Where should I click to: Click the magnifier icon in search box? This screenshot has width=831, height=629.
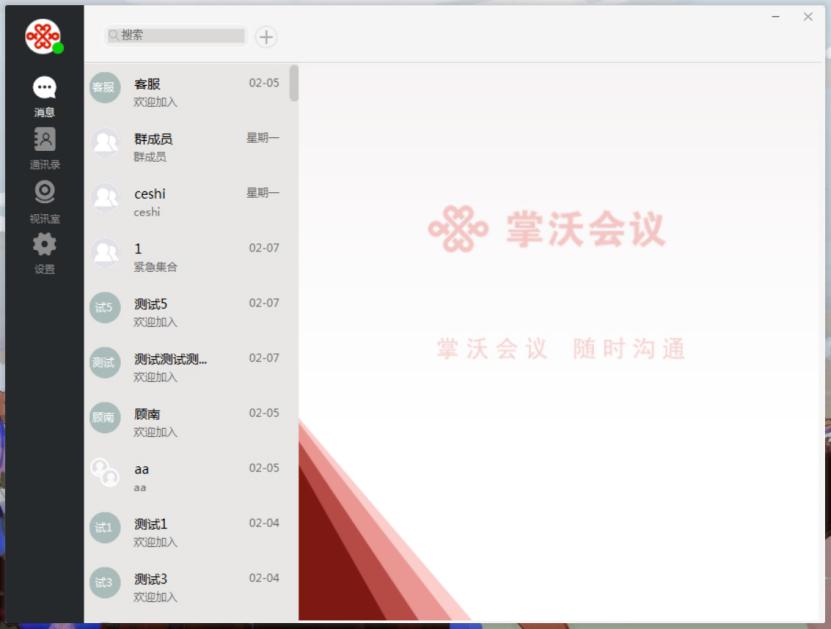point(113,36)
